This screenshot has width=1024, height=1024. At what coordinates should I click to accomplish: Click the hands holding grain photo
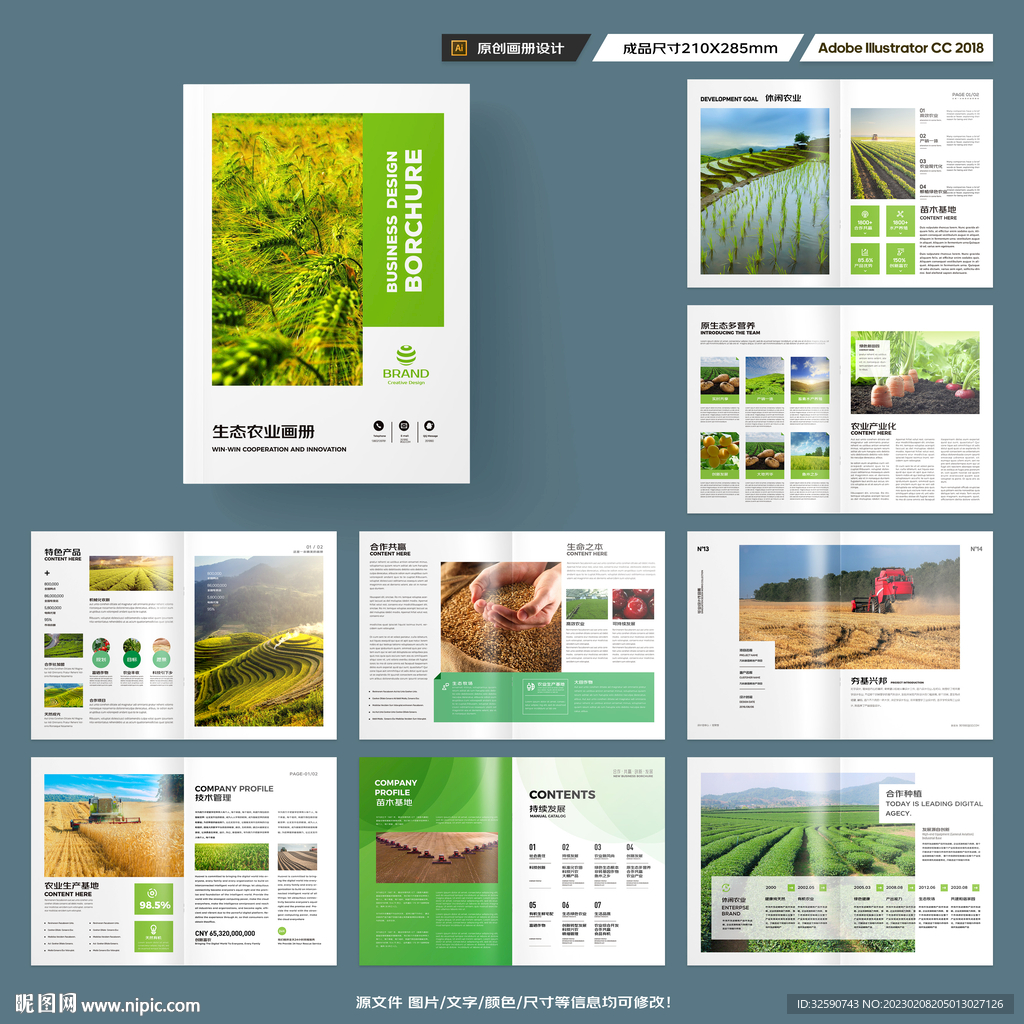point(501,617)
